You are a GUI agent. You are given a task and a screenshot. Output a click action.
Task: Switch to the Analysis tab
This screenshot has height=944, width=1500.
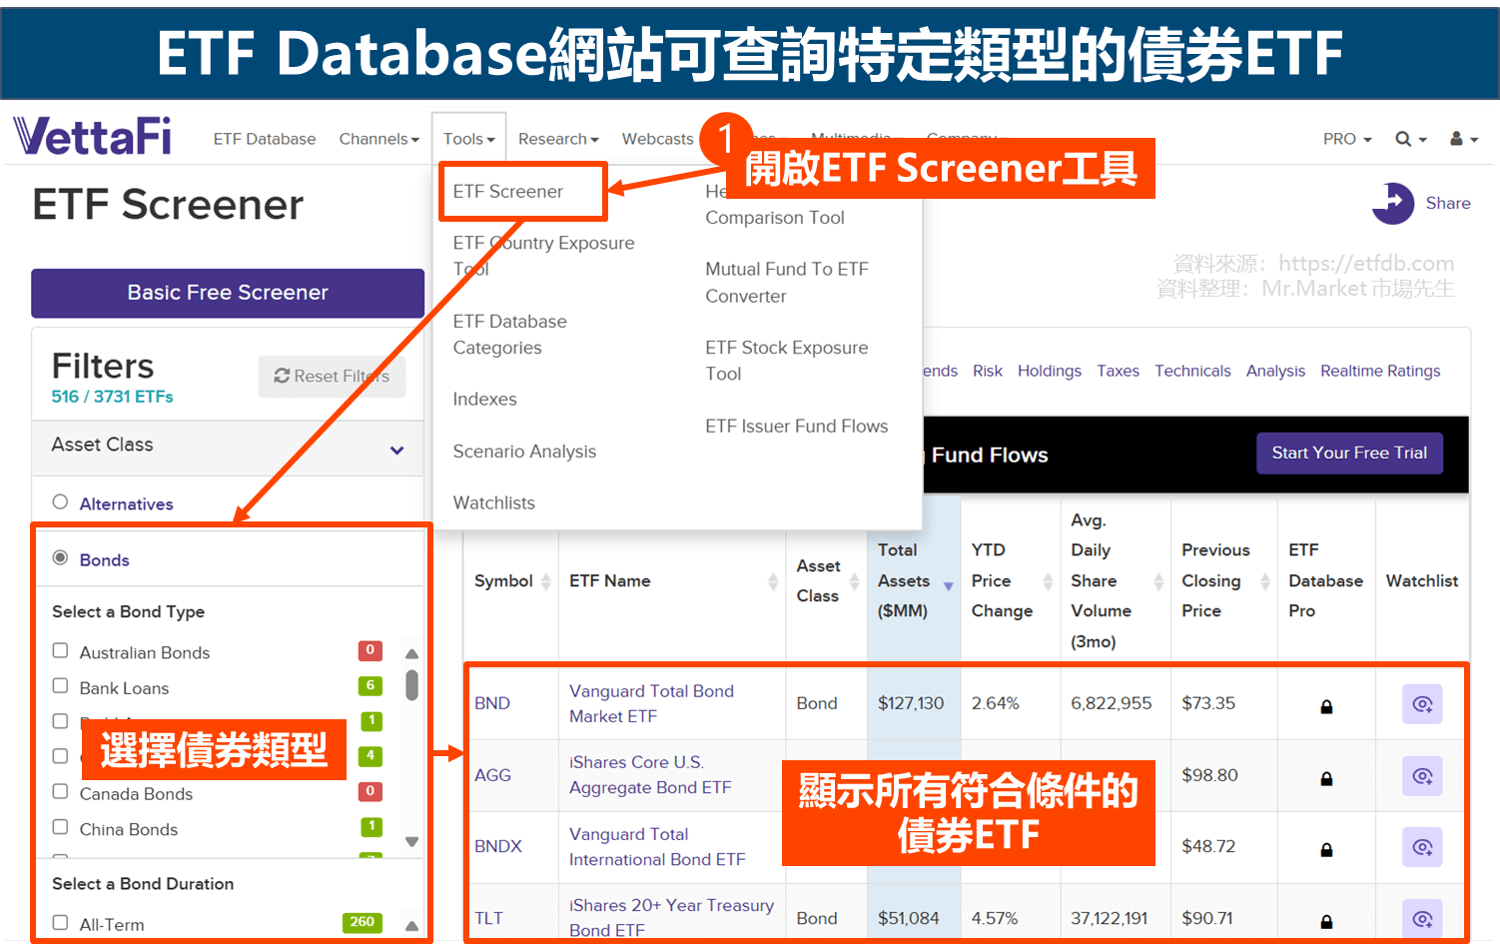1275,371
